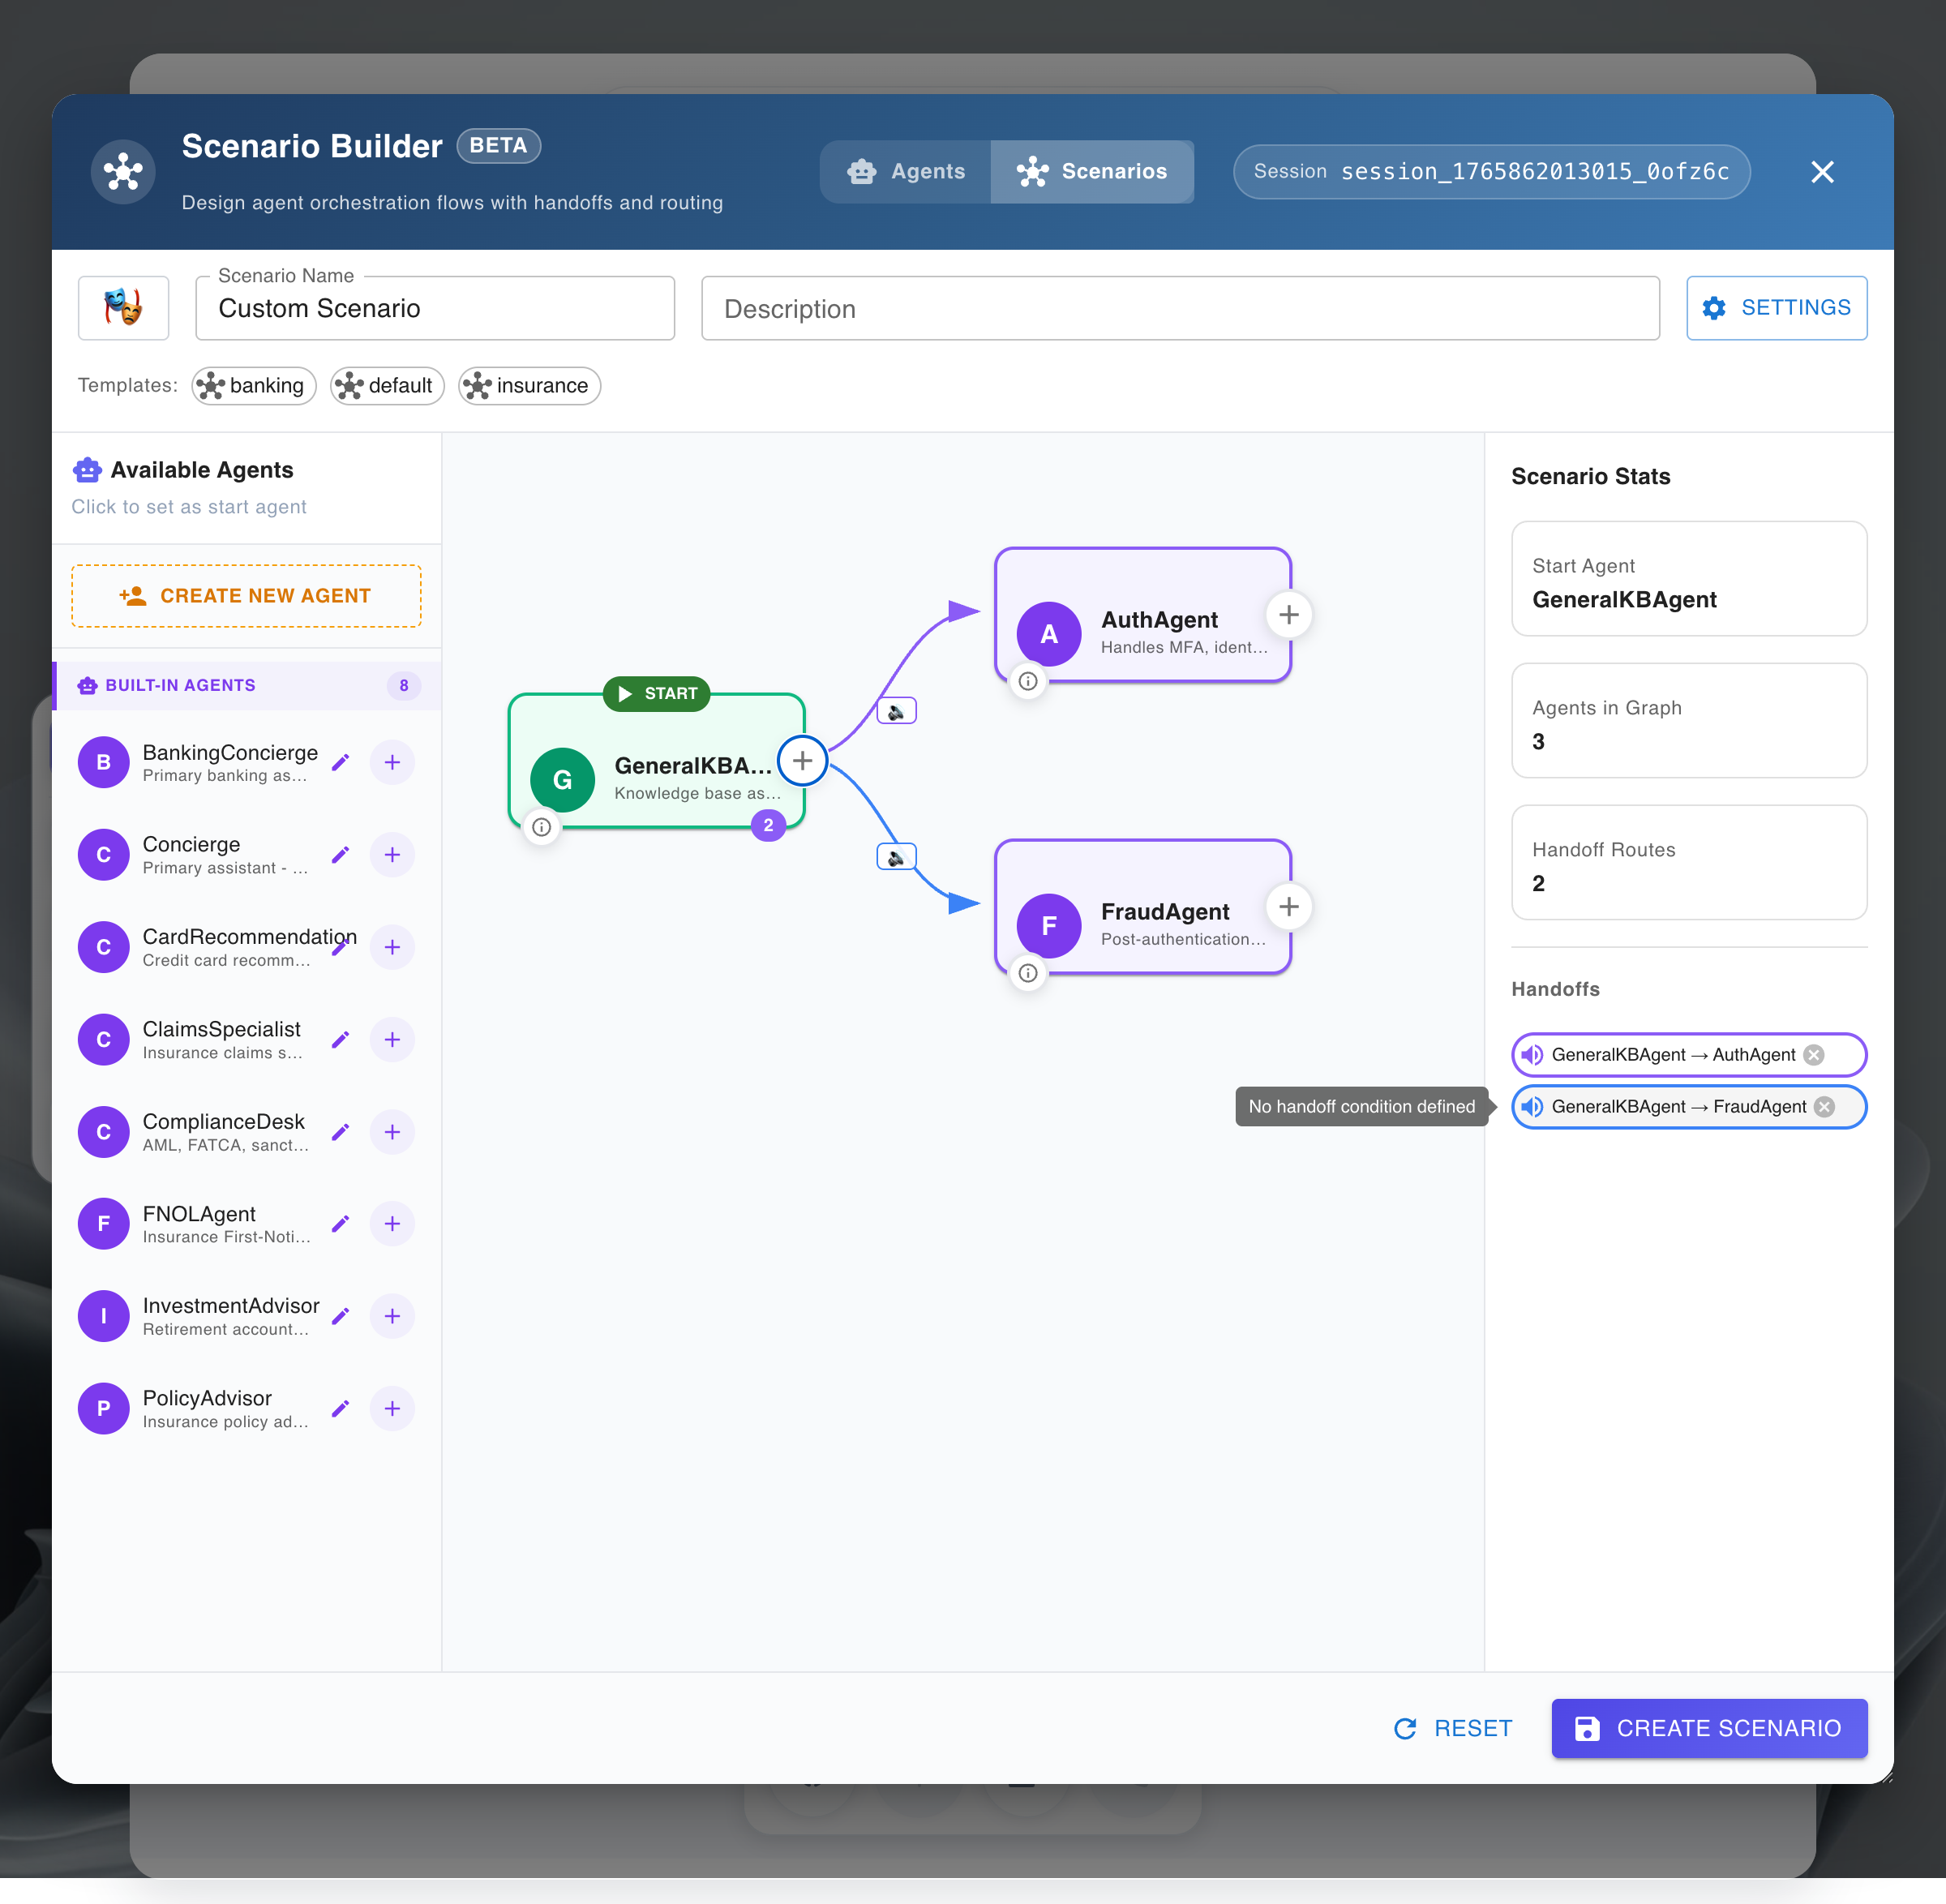Switch to the Agents tab

(904, 171)
